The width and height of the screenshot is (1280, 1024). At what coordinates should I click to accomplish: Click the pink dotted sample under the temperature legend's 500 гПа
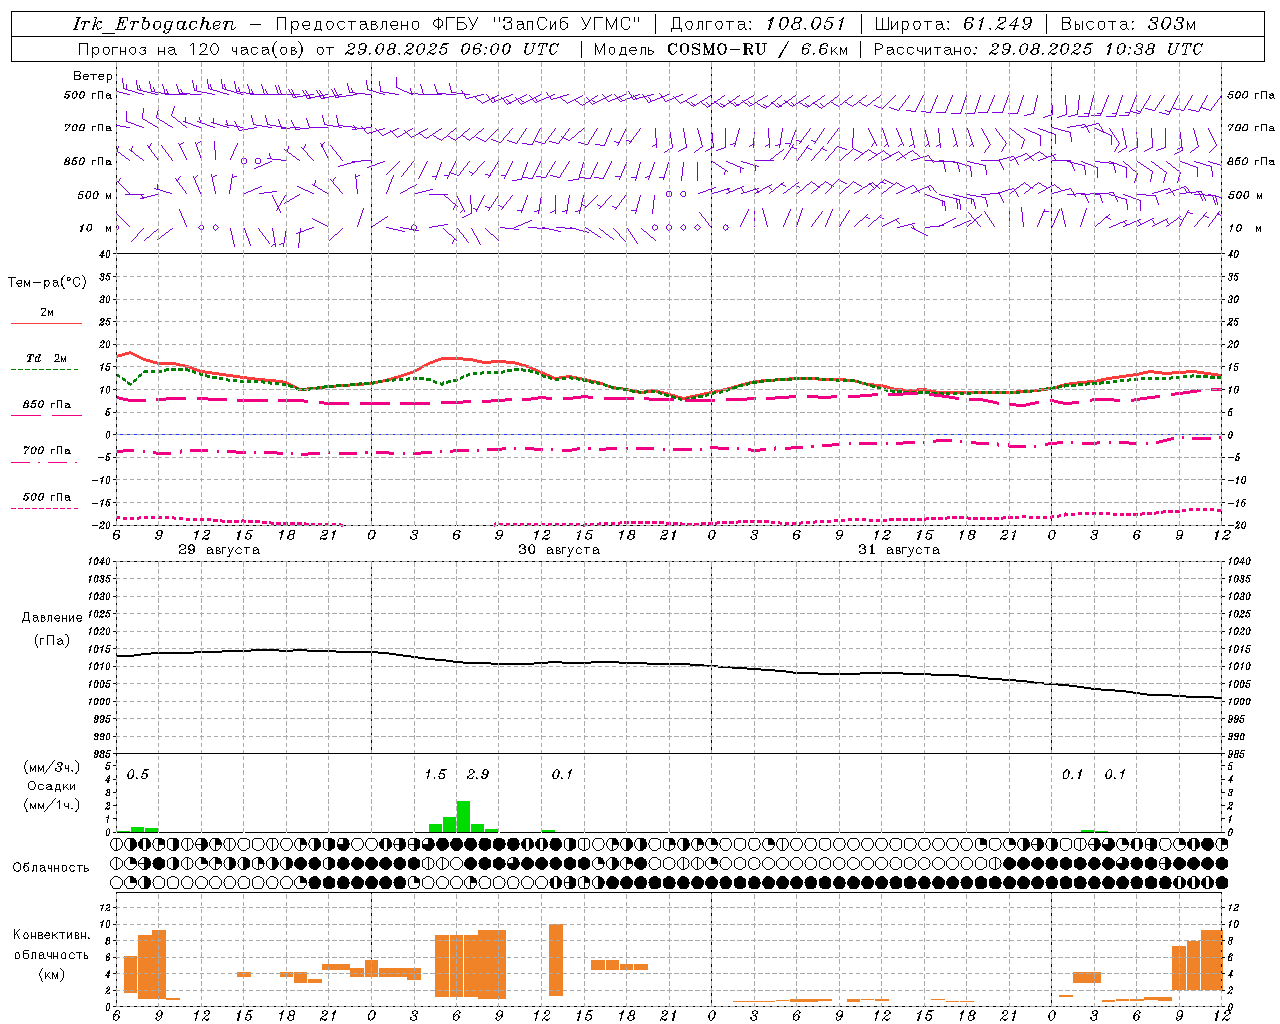coord(44,508)
